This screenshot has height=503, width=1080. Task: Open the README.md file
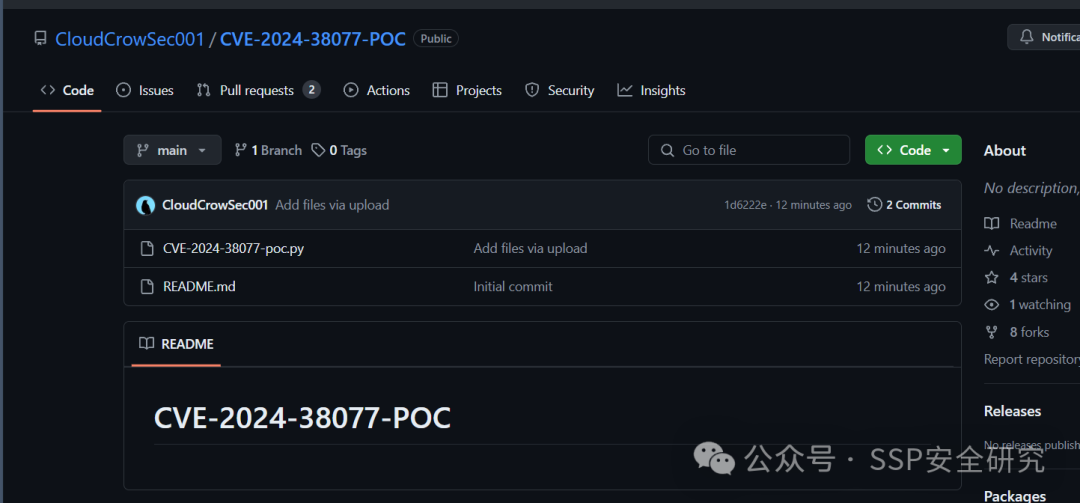[x=199, y=287]
